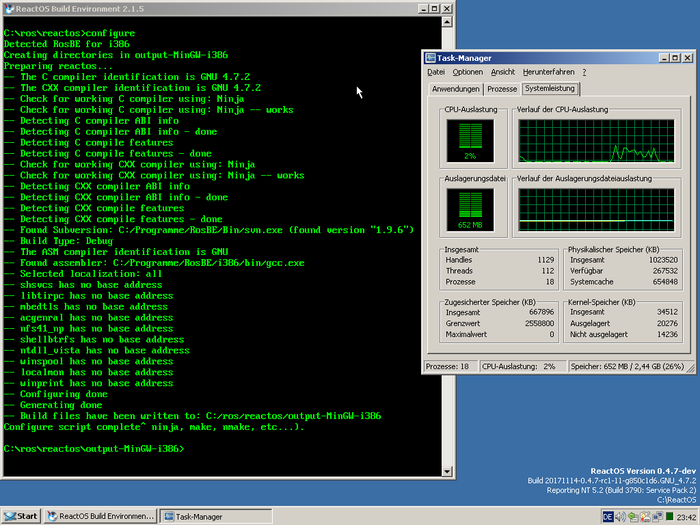The height and width of the screenshot is (525, 700).
Task: Click the CPU-Auslastung gauge
Action: [469, 139]
